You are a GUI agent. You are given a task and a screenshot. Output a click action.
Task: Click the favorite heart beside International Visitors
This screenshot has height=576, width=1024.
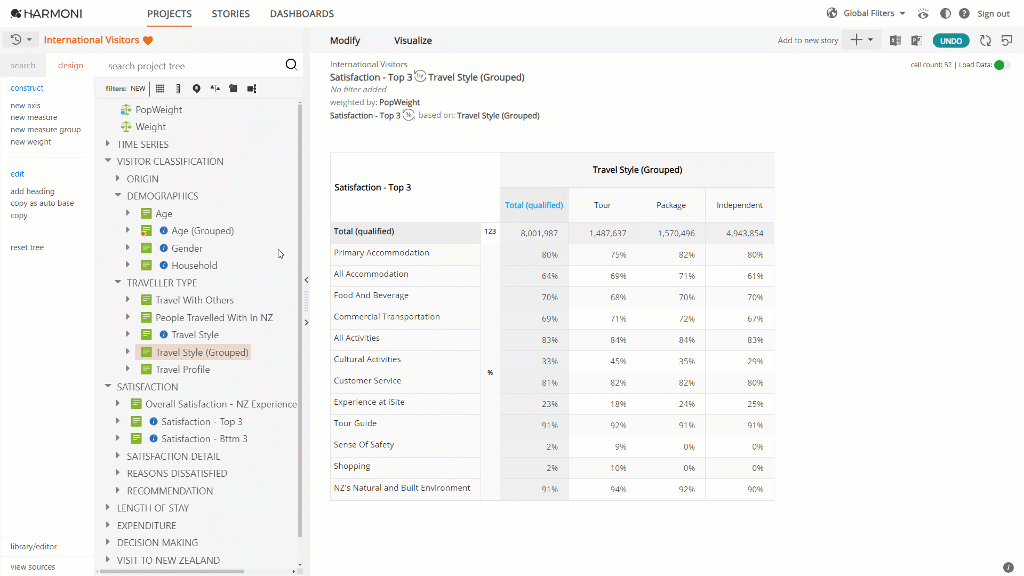coord(148,40)
